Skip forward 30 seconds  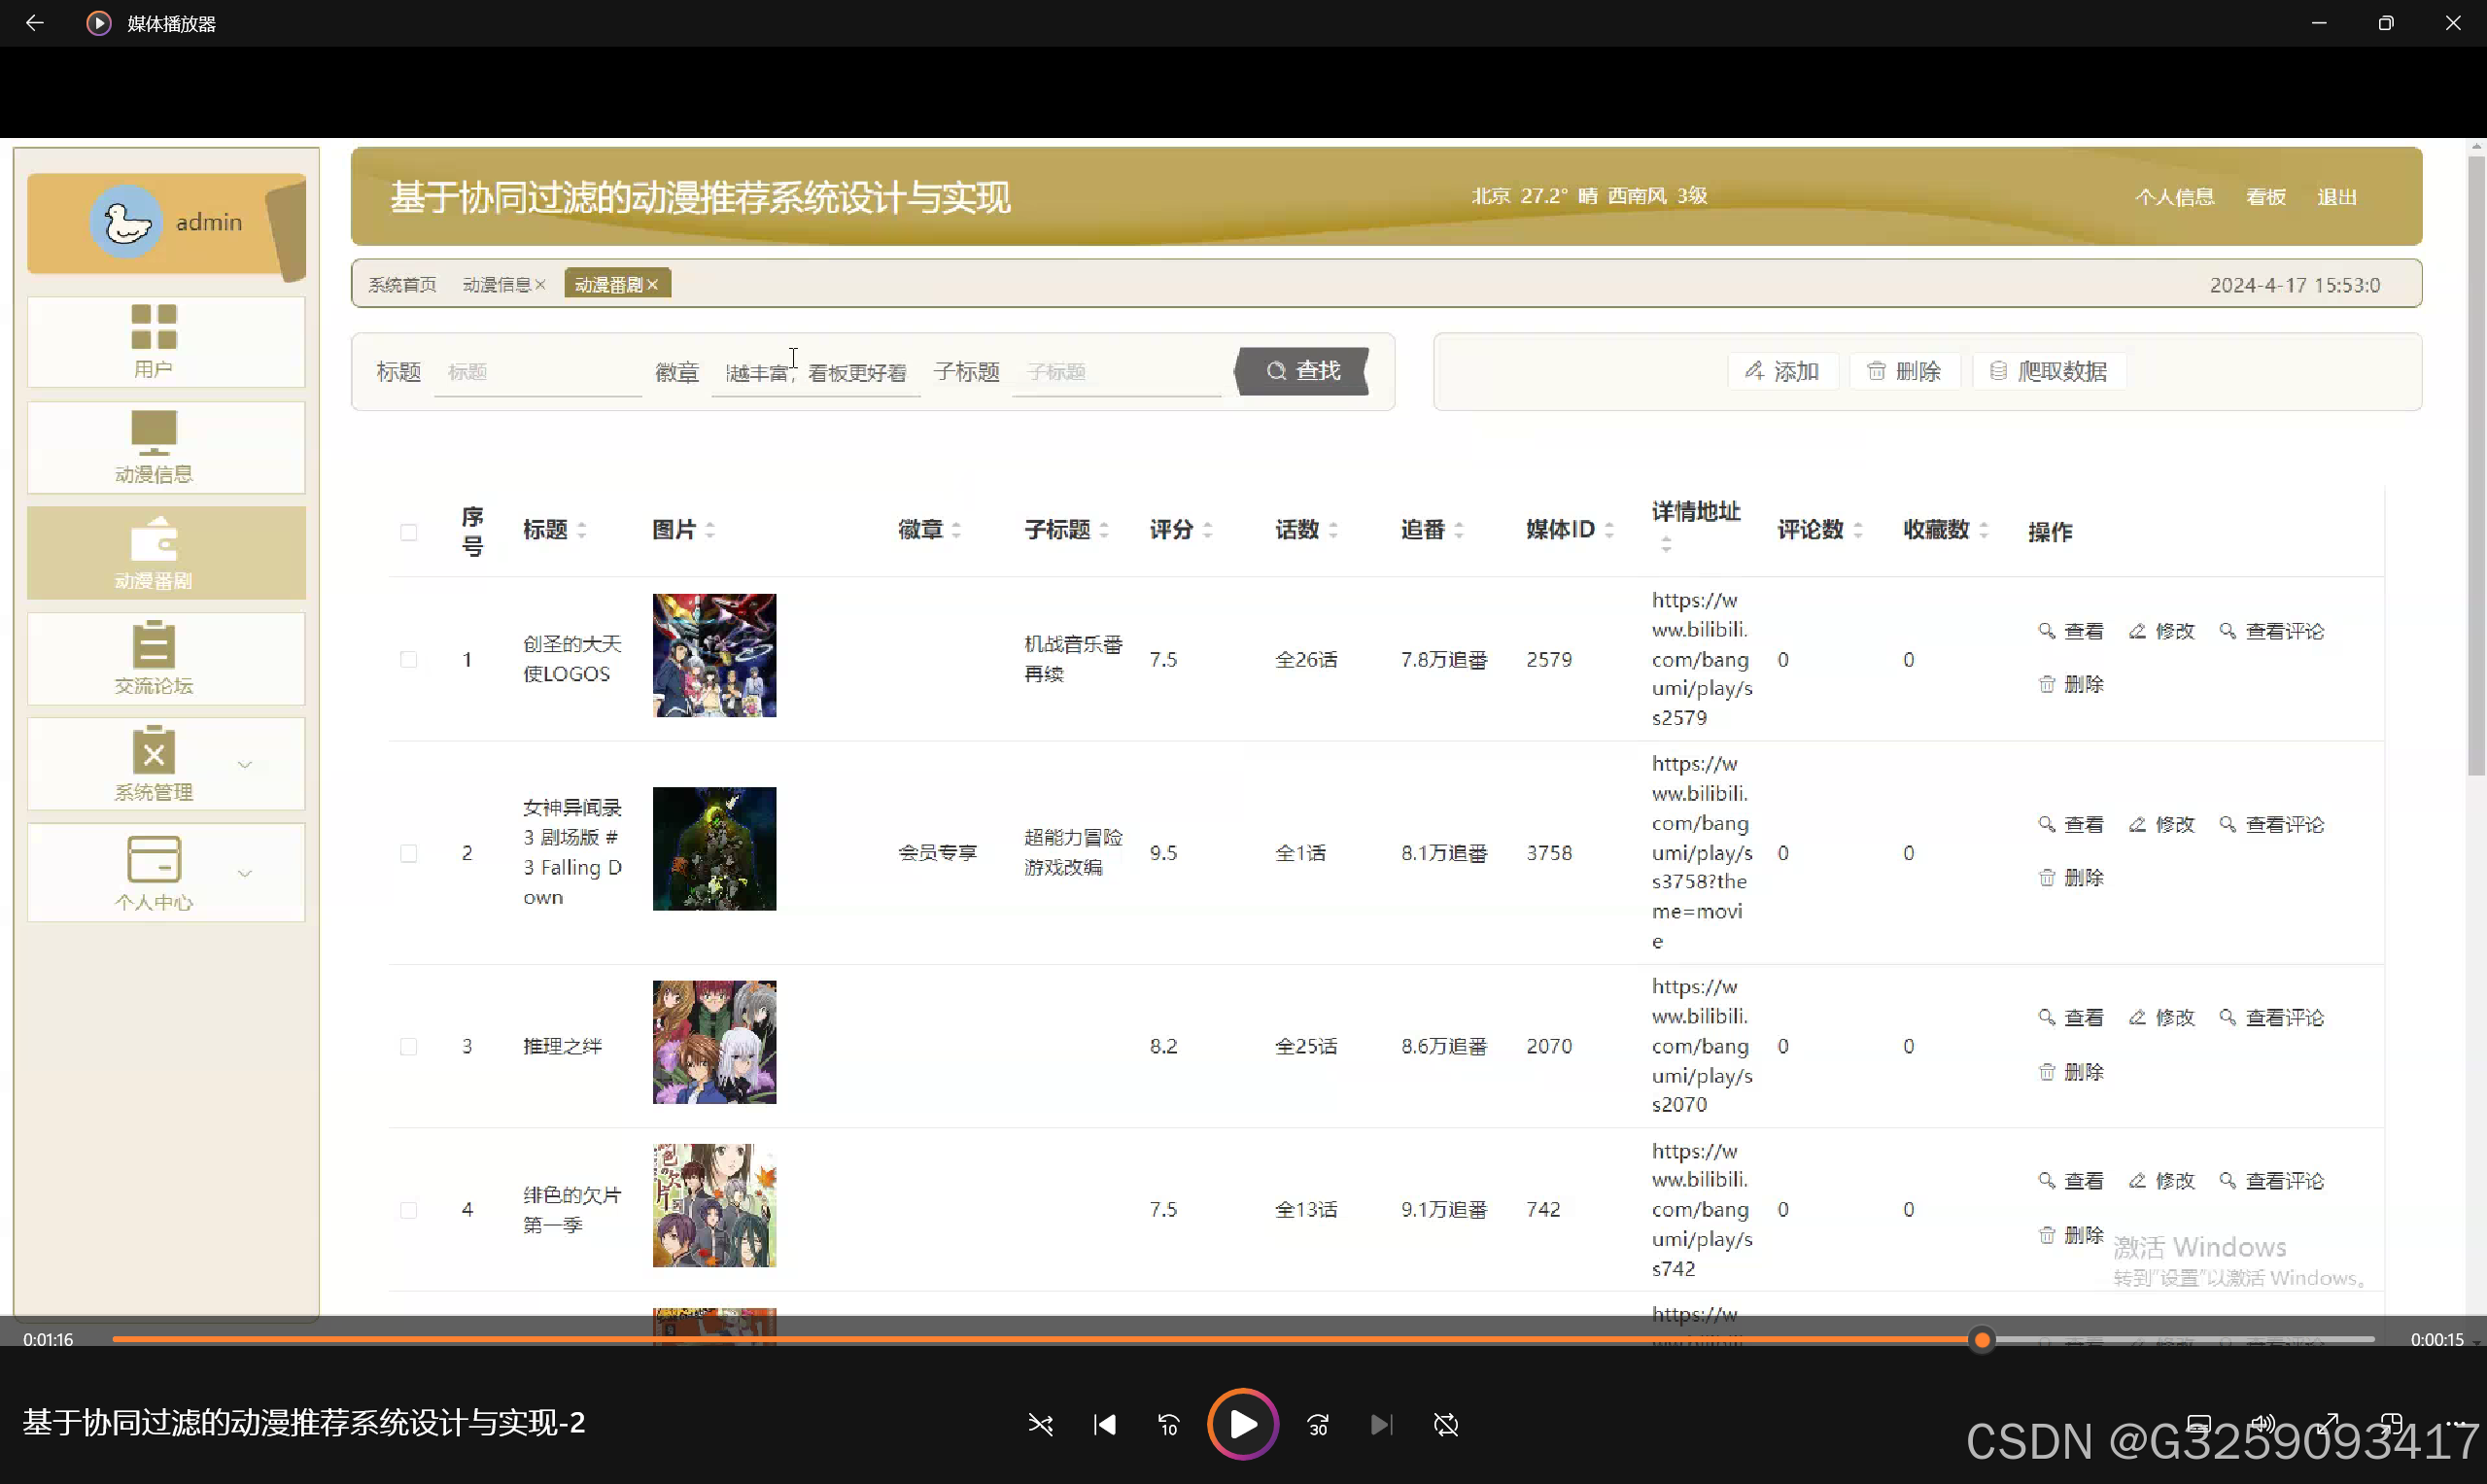click(x=1318, y=1424)
